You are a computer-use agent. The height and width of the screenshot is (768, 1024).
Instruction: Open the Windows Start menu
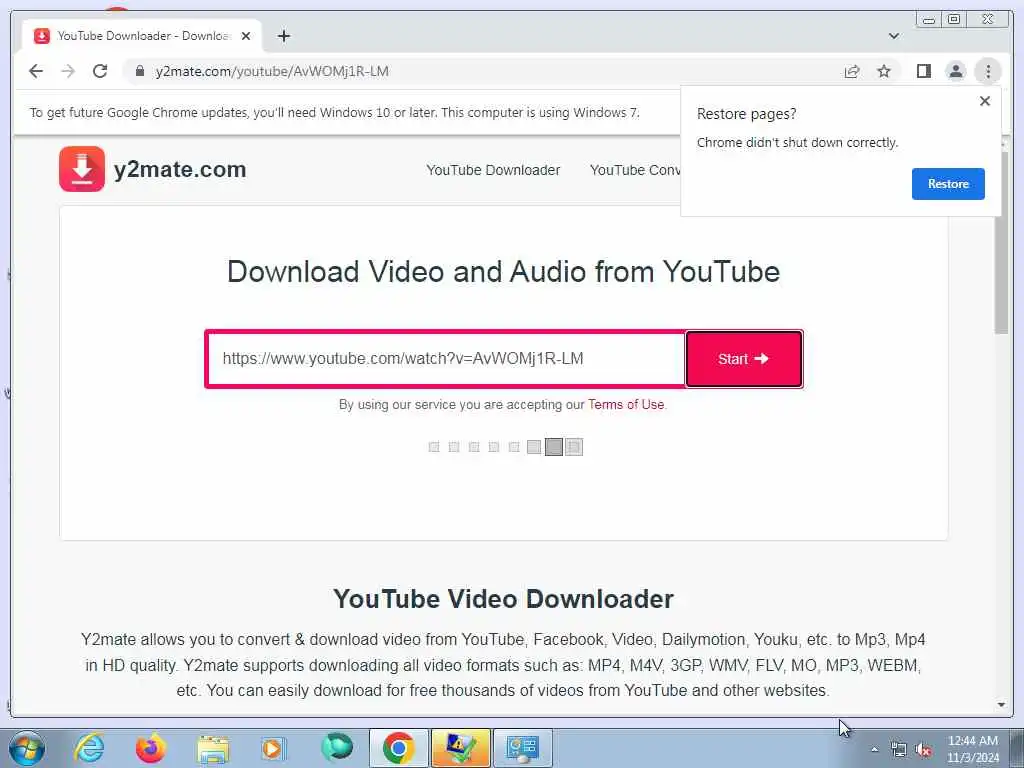pos(27,748)
